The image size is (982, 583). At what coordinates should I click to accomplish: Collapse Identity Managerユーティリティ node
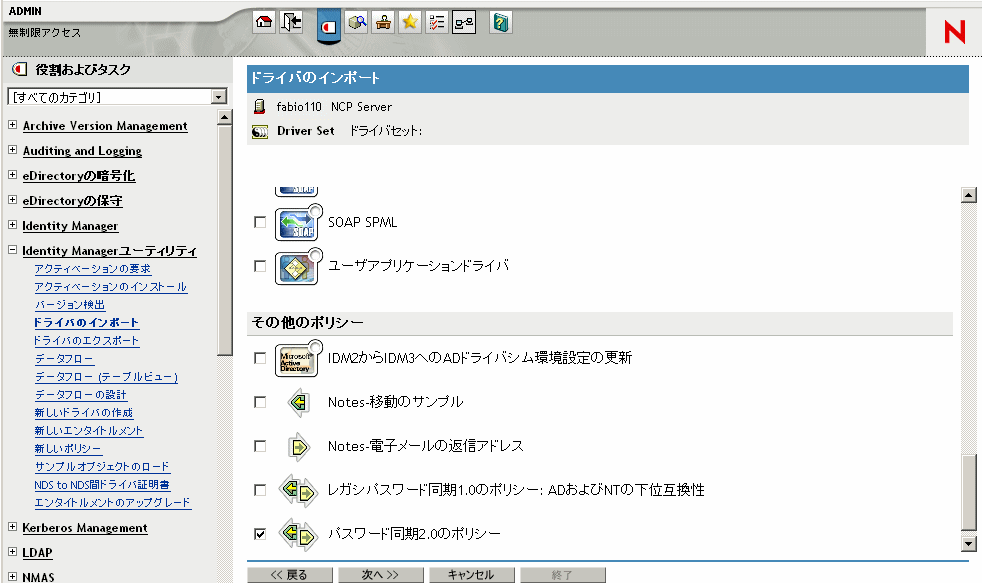13,250
